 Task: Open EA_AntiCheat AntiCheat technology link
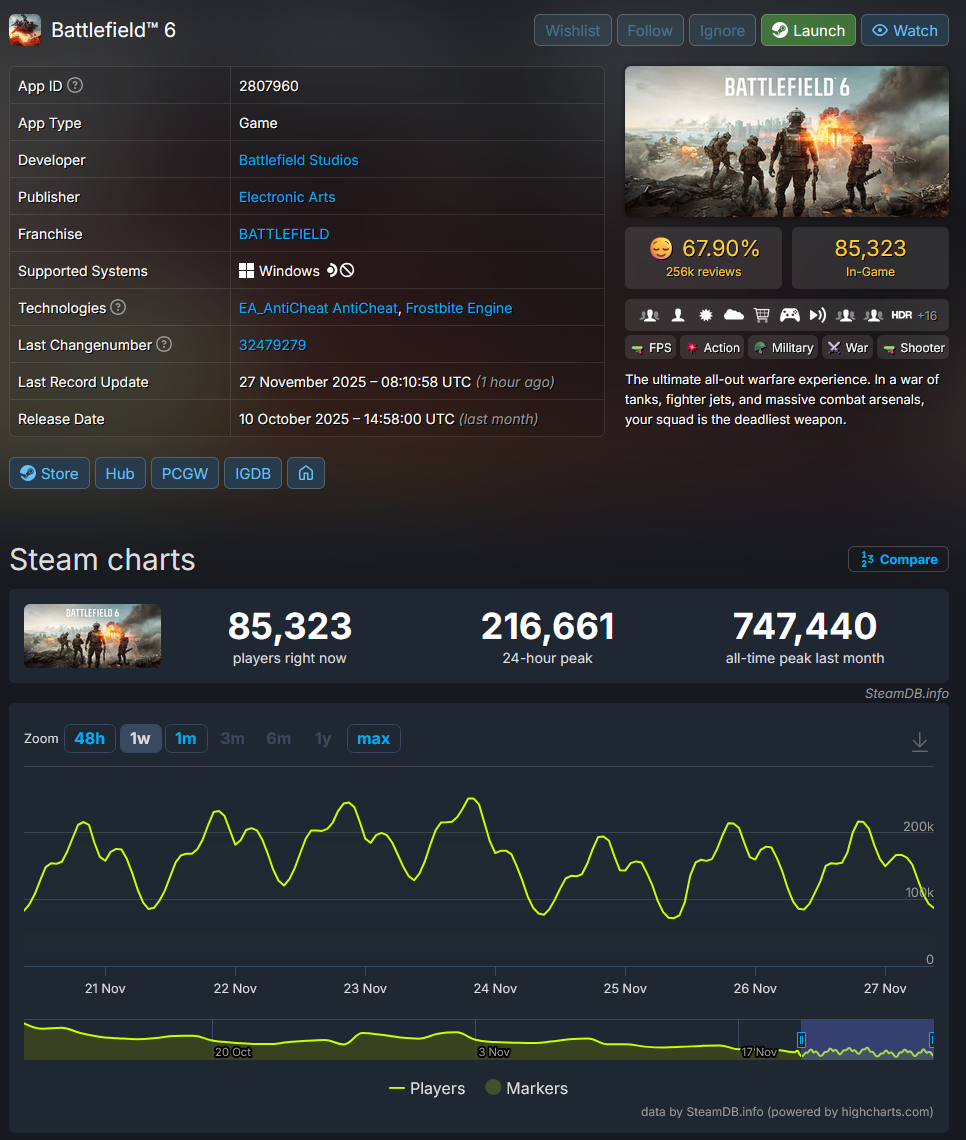pos(318,308)
